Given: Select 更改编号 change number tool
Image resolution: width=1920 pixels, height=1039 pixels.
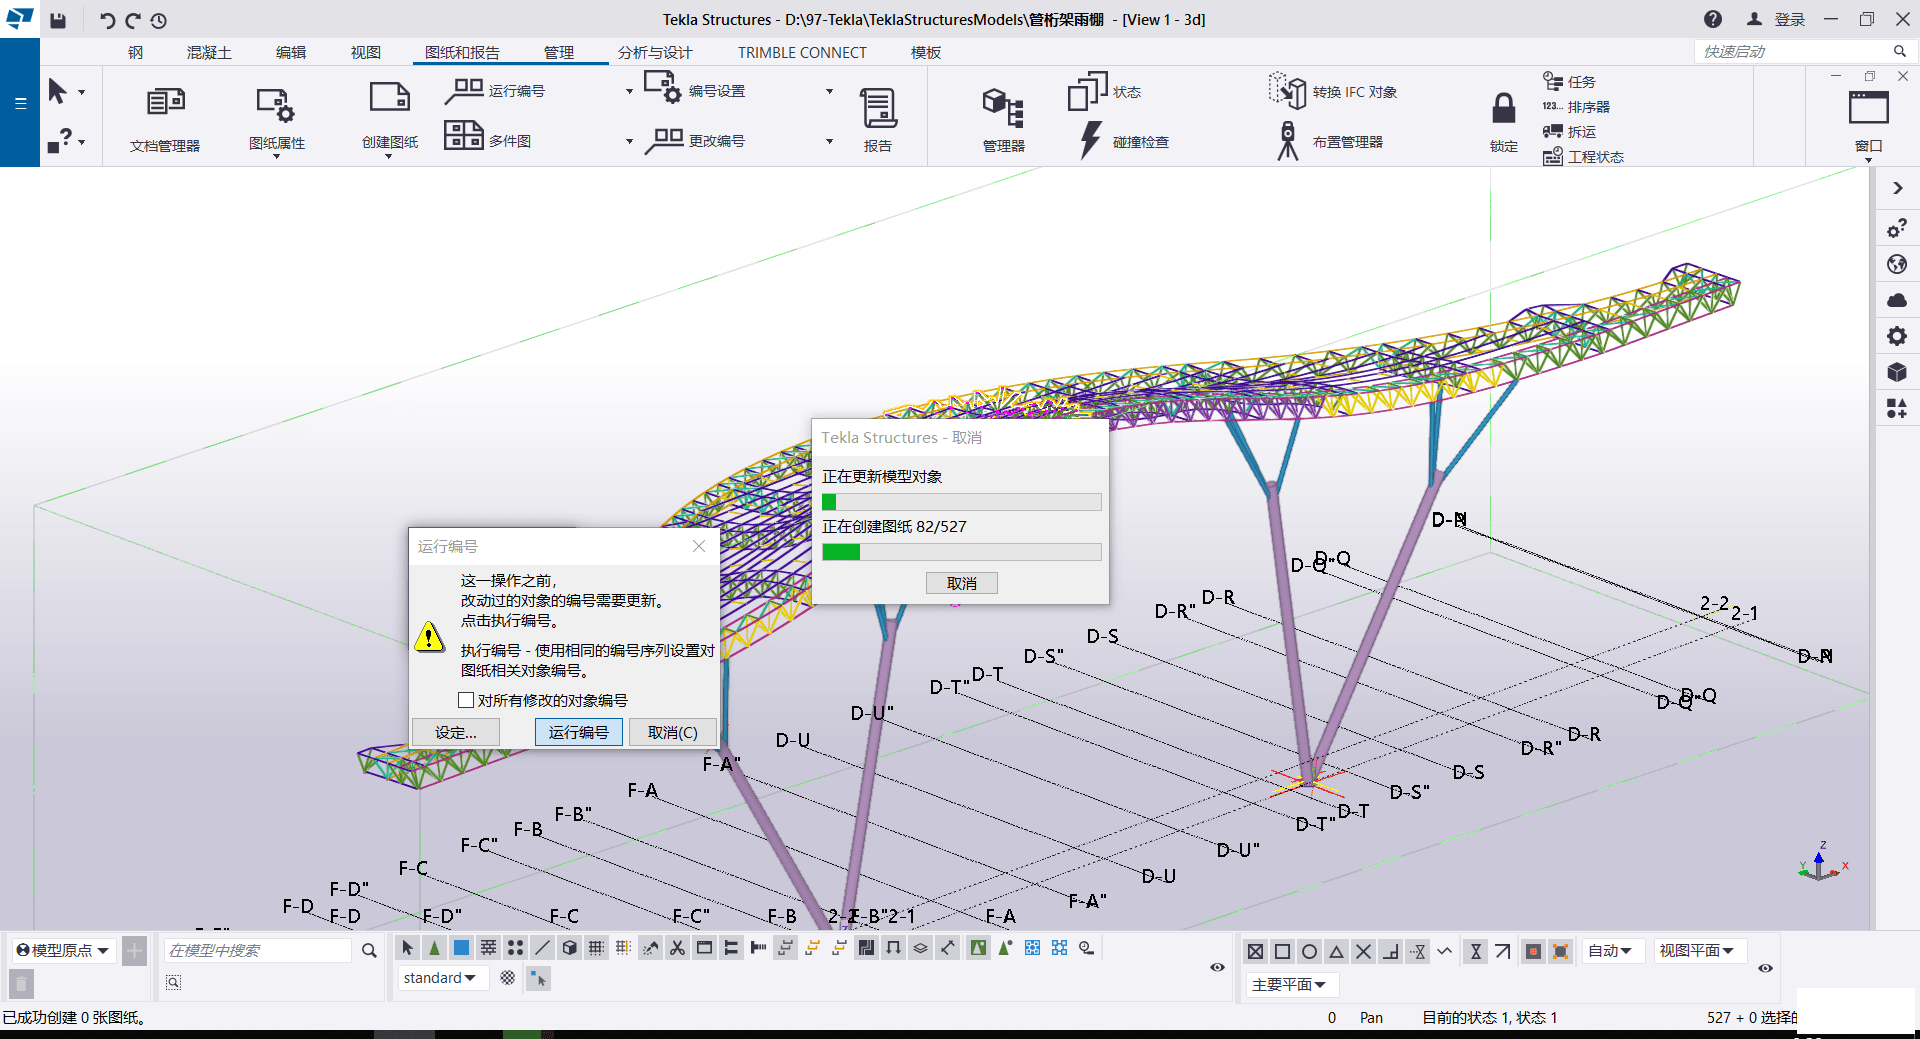Looking at the screenshot, I should click(x=696, y=141).
